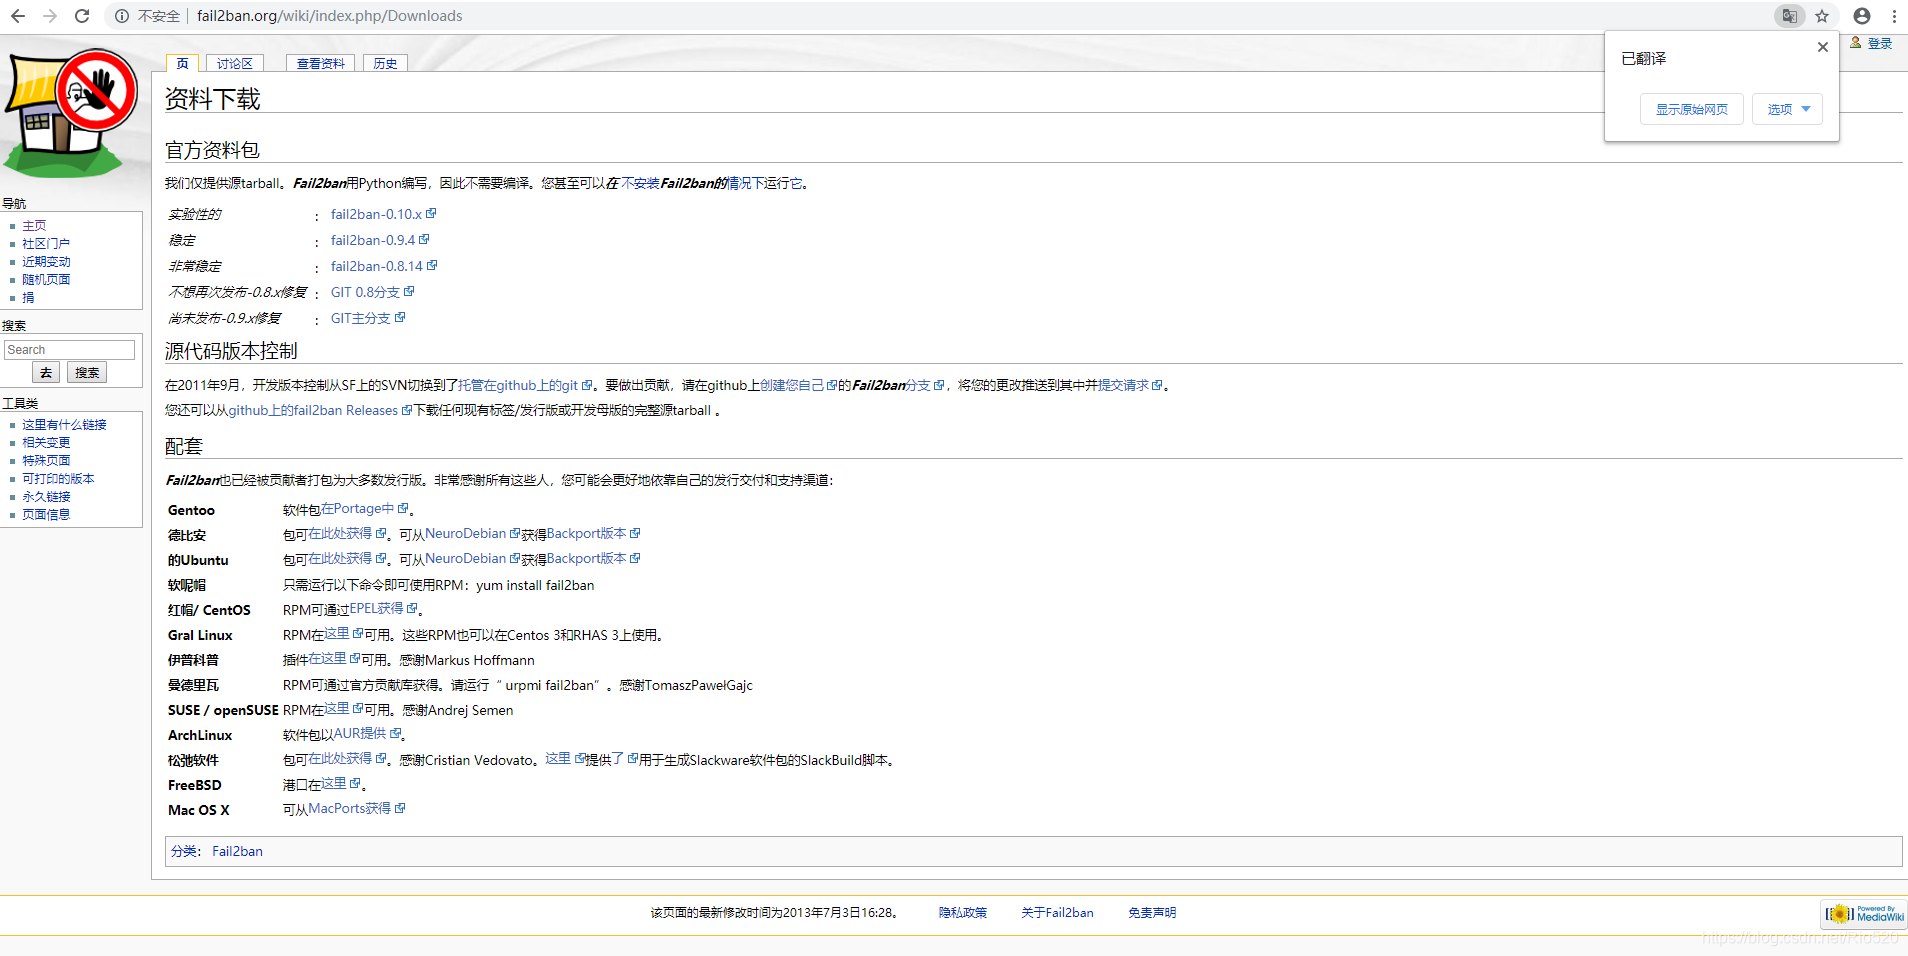
Task: Open NeuroDebian link in the 德比安 row
Action: (x=465, y=534)
